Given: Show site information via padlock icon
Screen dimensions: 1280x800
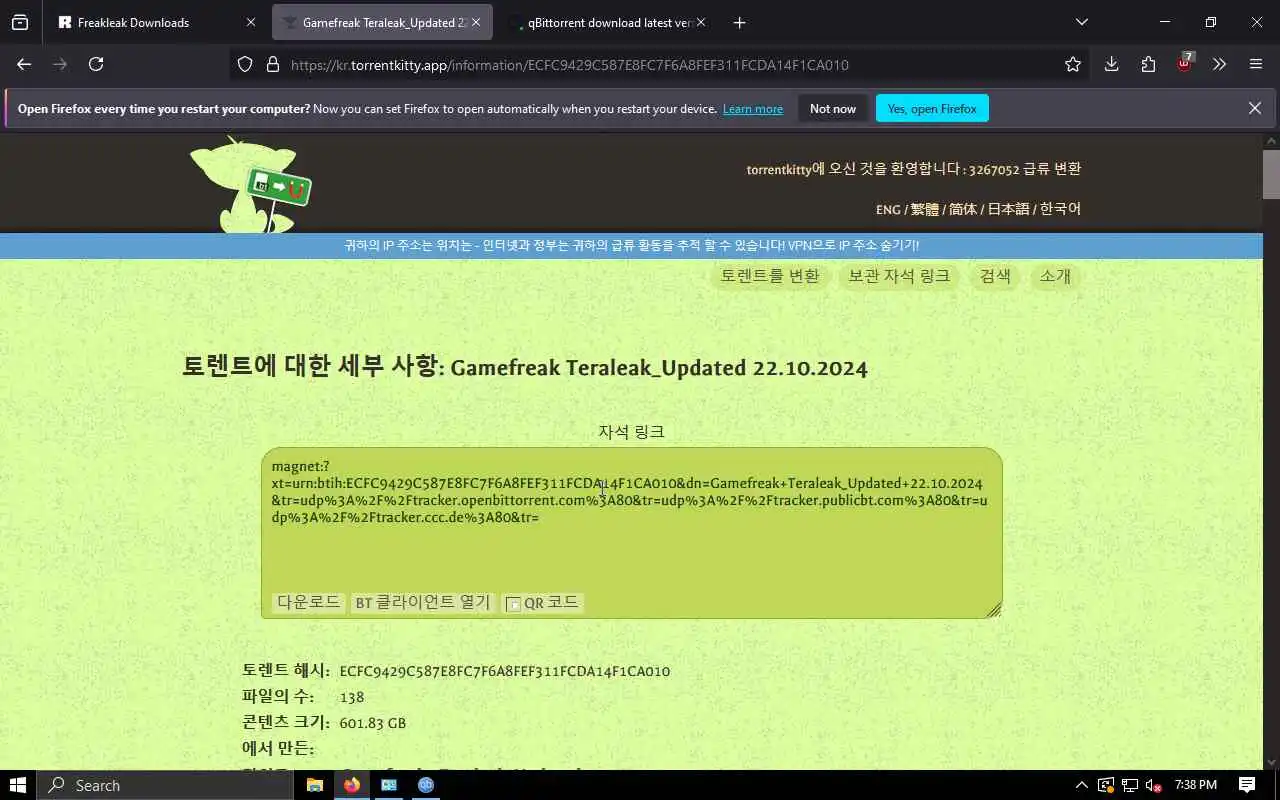Looking at the screenshot, I should point(272,64).
